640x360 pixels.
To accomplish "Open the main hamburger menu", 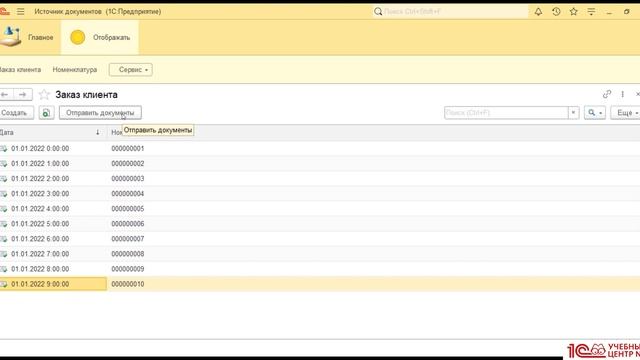I will tap(20, 11).
